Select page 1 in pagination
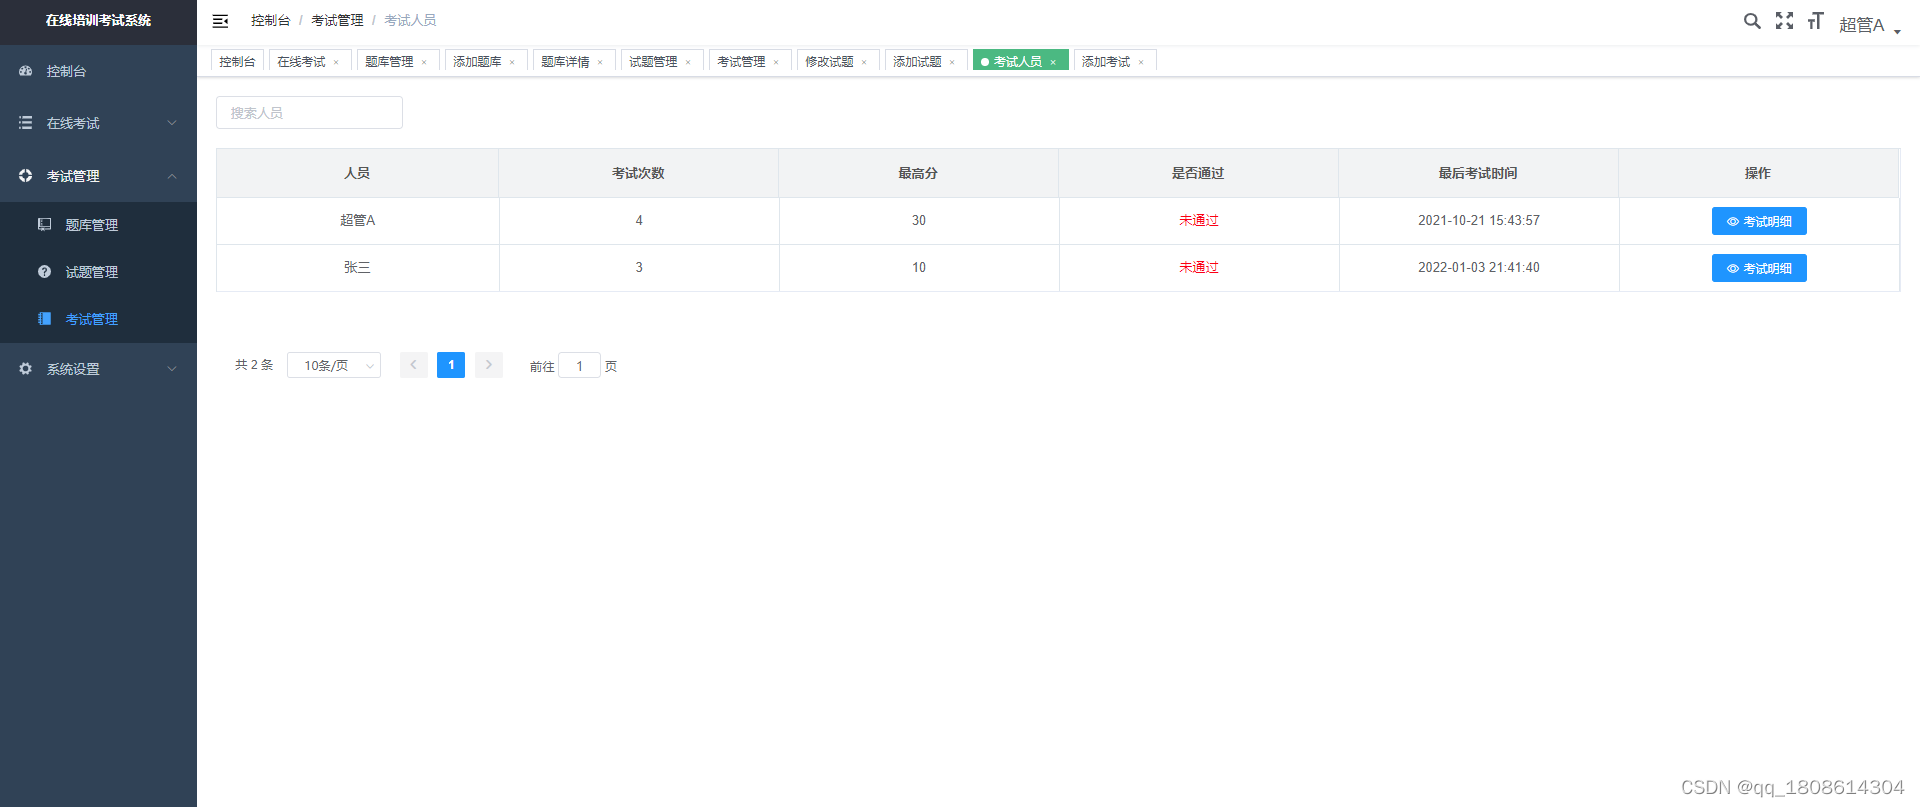The image size is (1920, 807). pyautogui.click(x=451, y=365)
